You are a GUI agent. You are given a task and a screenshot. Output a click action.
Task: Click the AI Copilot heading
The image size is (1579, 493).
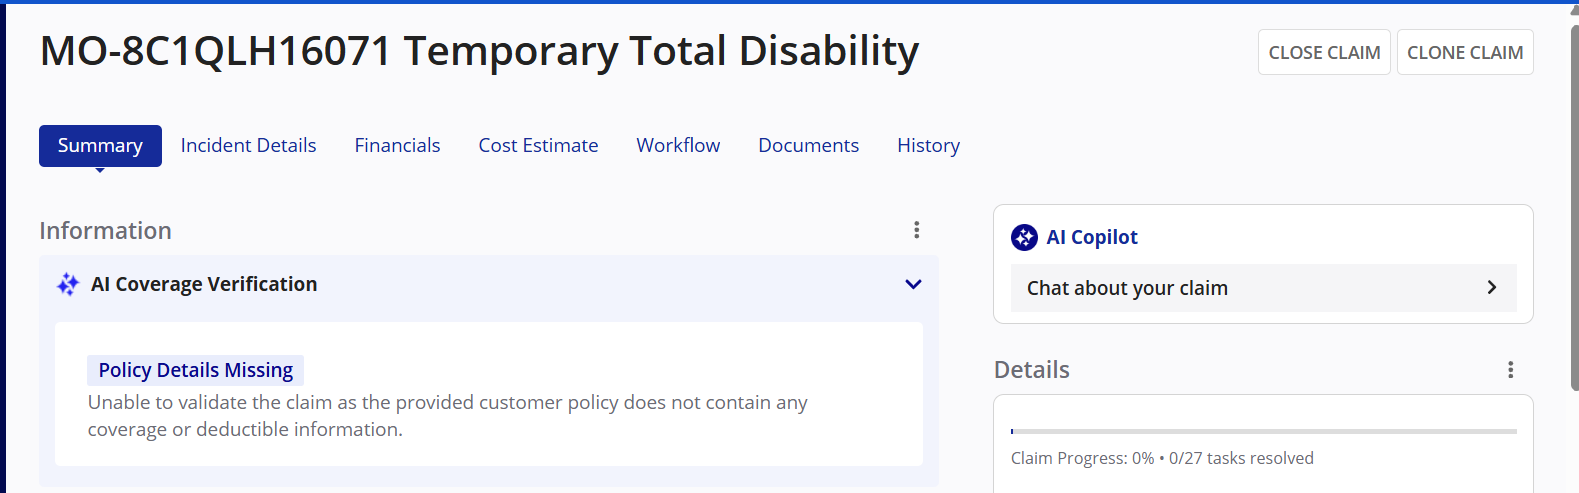[1092, 237]
